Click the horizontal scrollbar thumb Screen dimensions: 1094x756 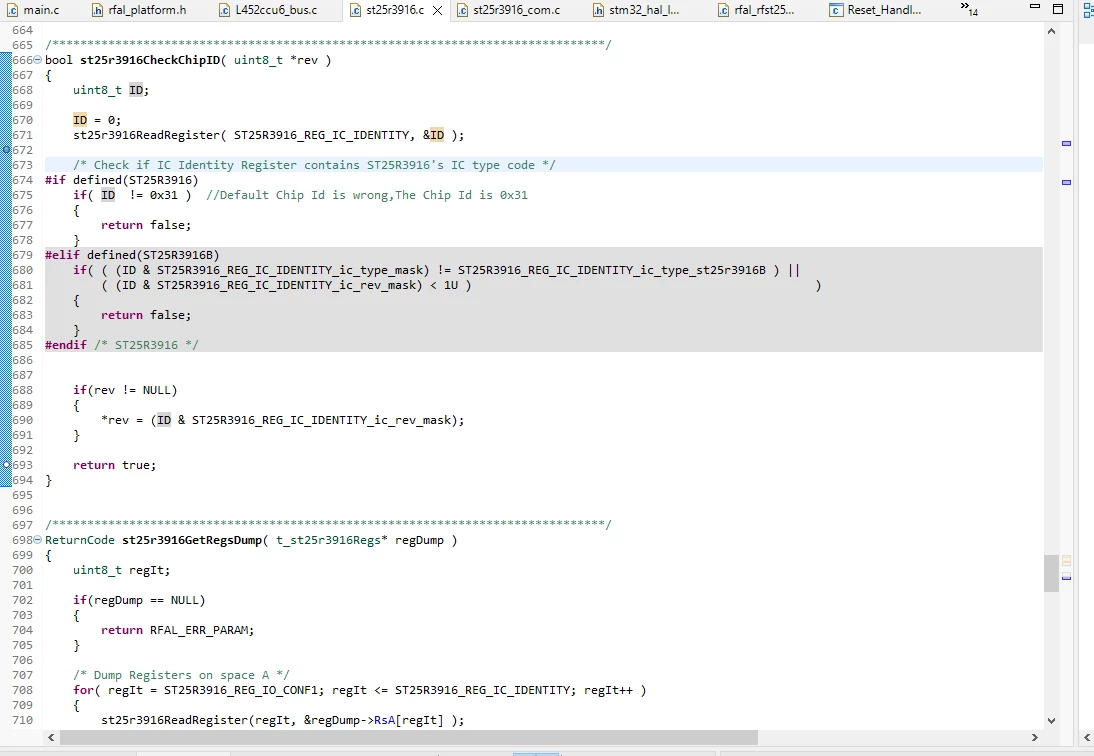coord(409,737)
